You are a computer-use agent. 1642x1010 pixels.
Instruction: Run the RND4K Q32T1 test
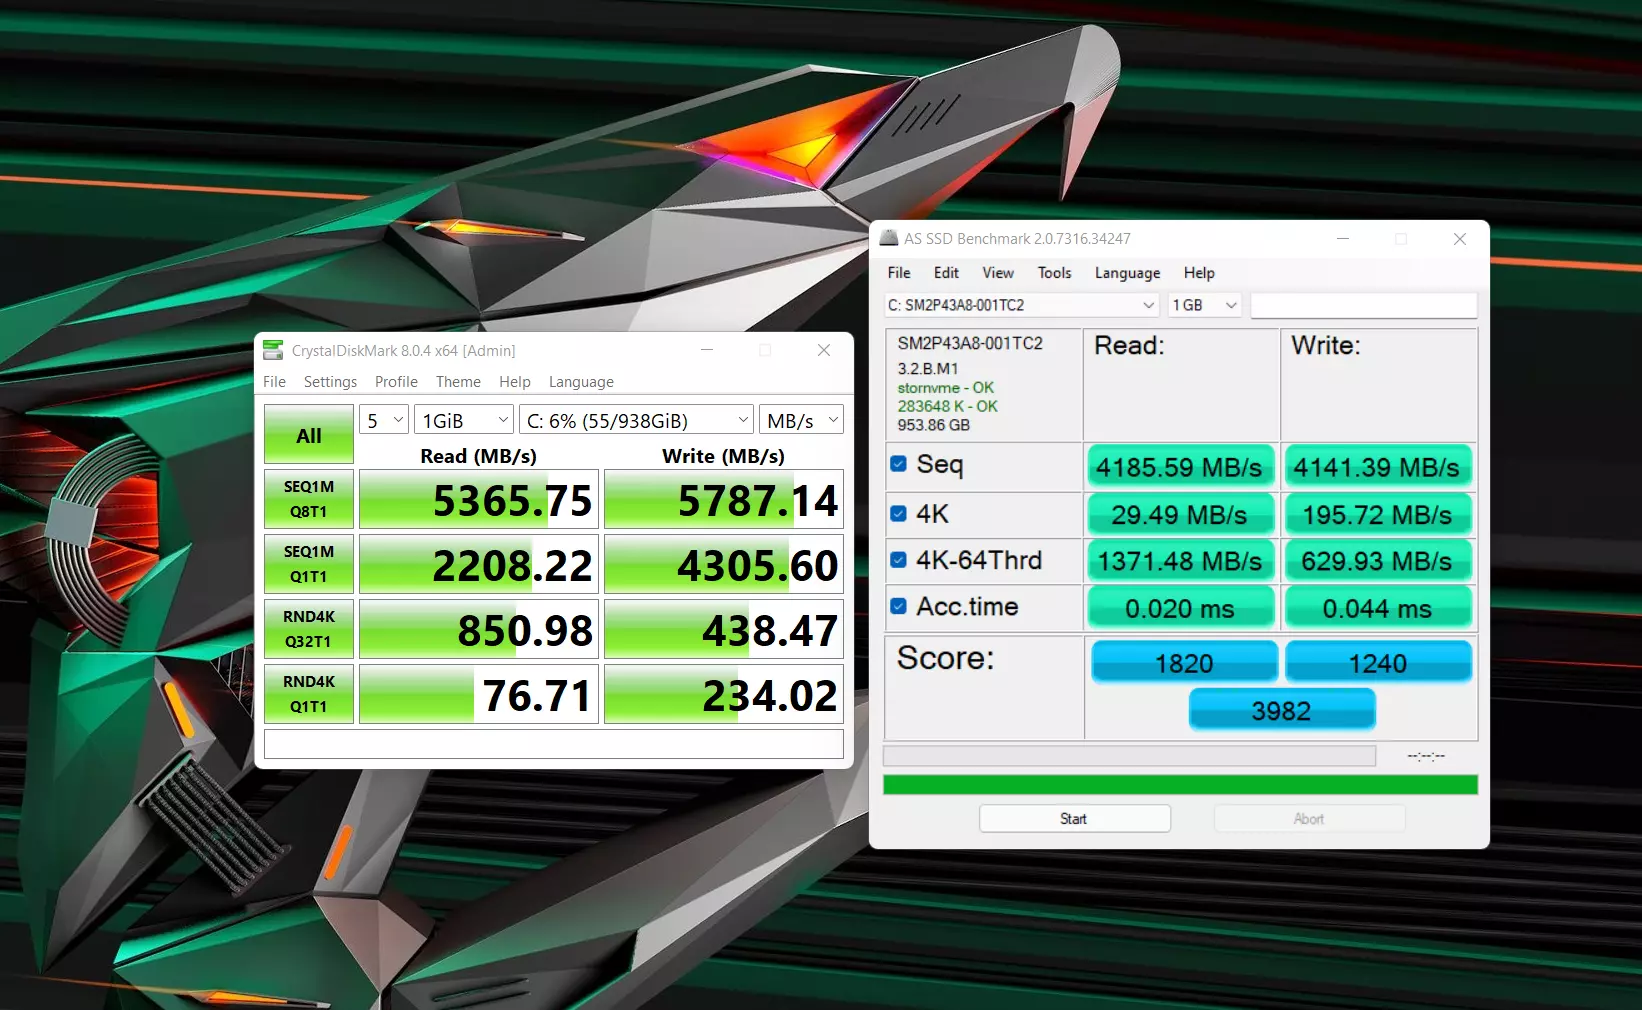point(309,629)
